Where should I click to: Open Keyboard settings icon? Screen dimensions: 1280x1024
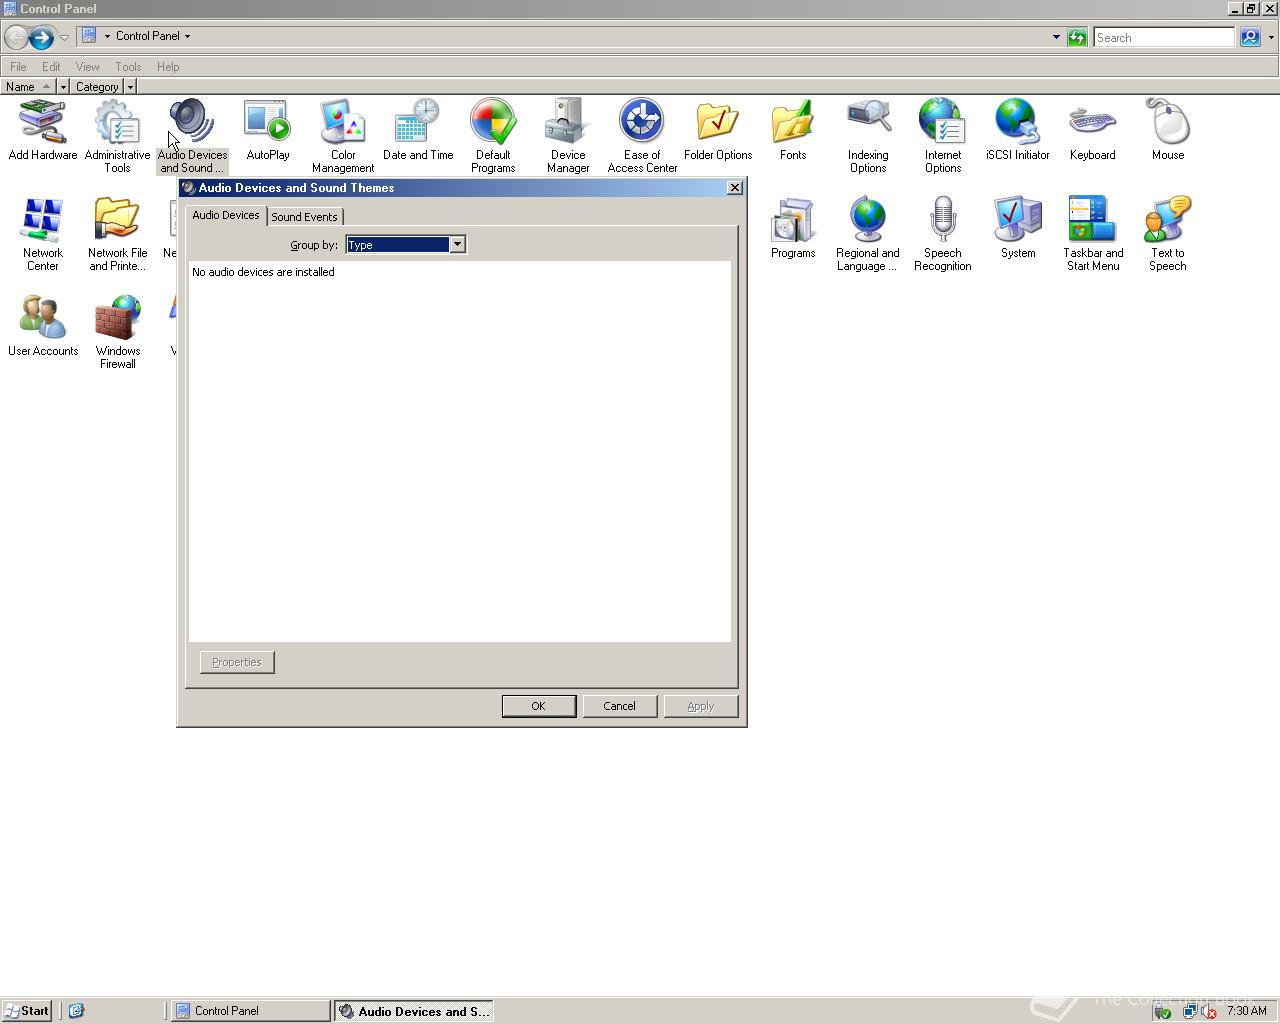(1092, 130)
